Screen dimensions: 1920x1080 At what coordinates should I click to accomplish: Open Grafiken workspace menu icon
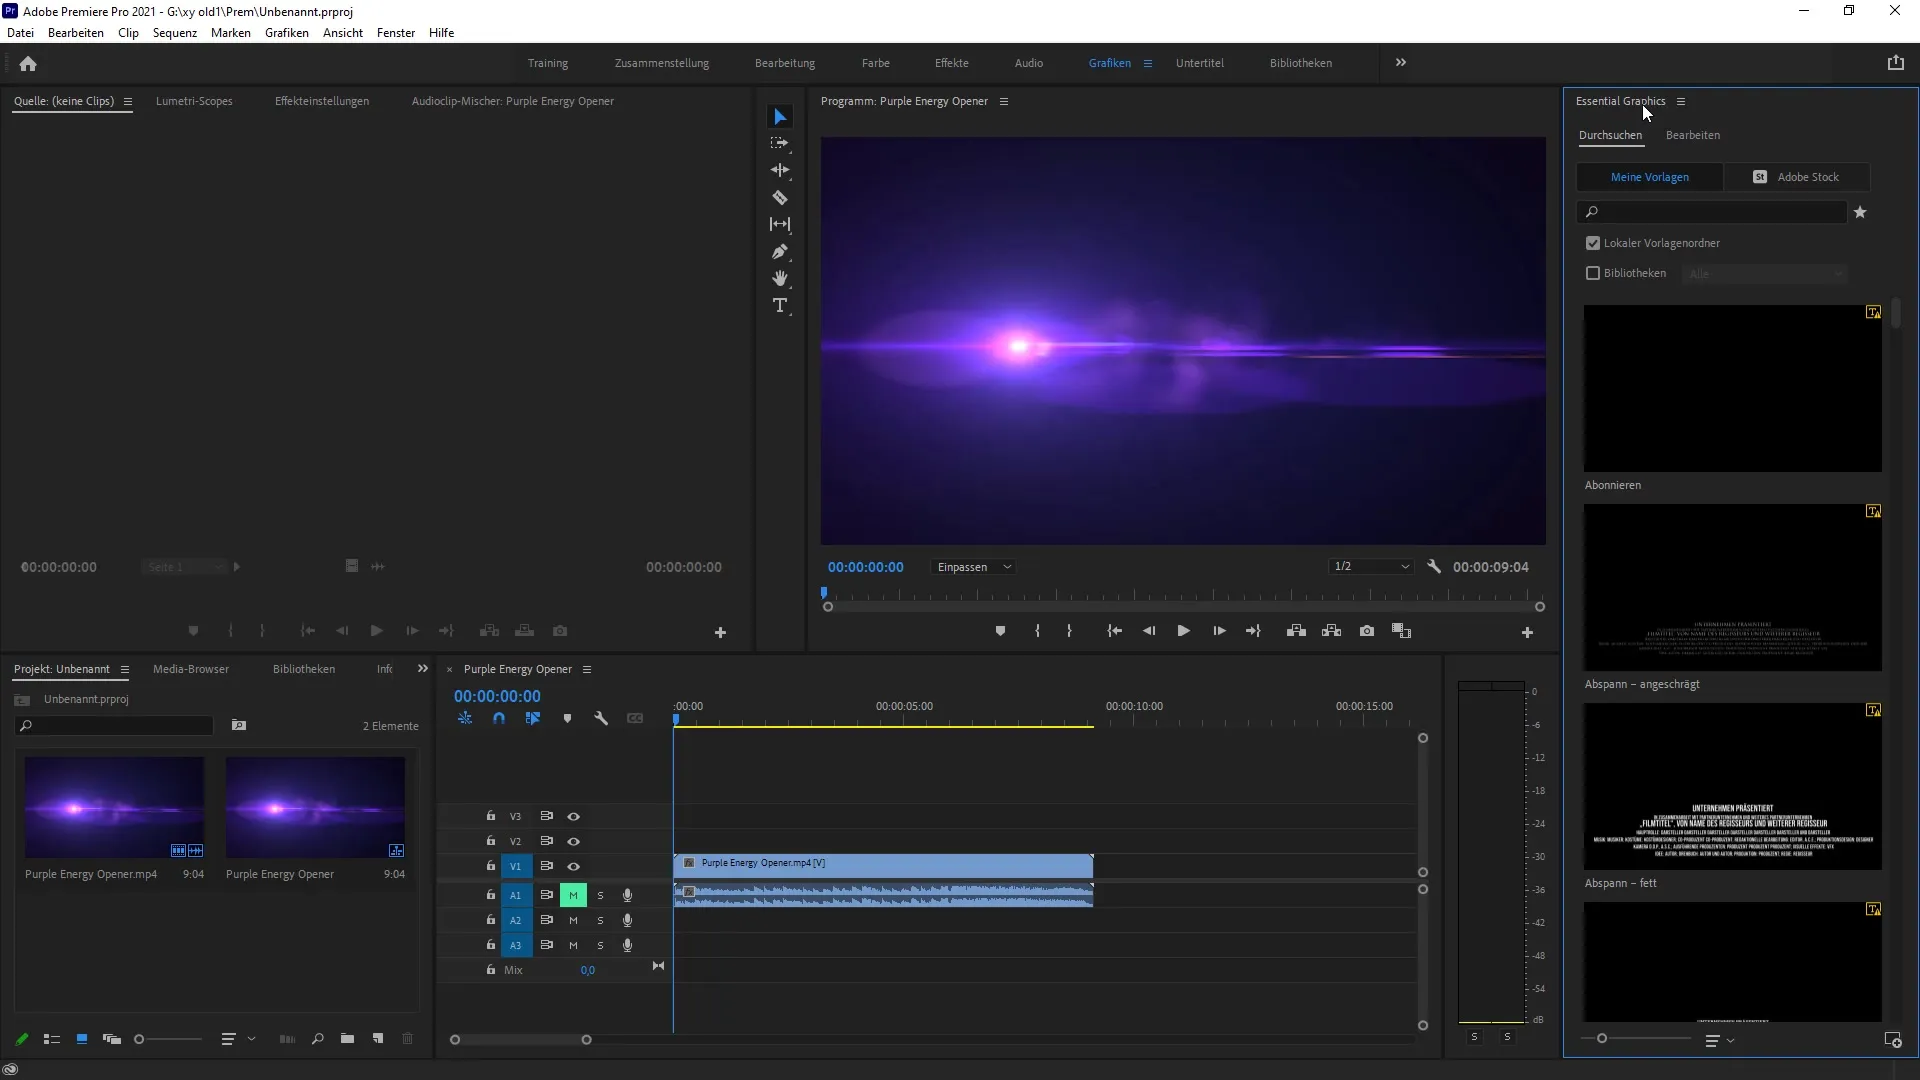[x=1148, y=64]
